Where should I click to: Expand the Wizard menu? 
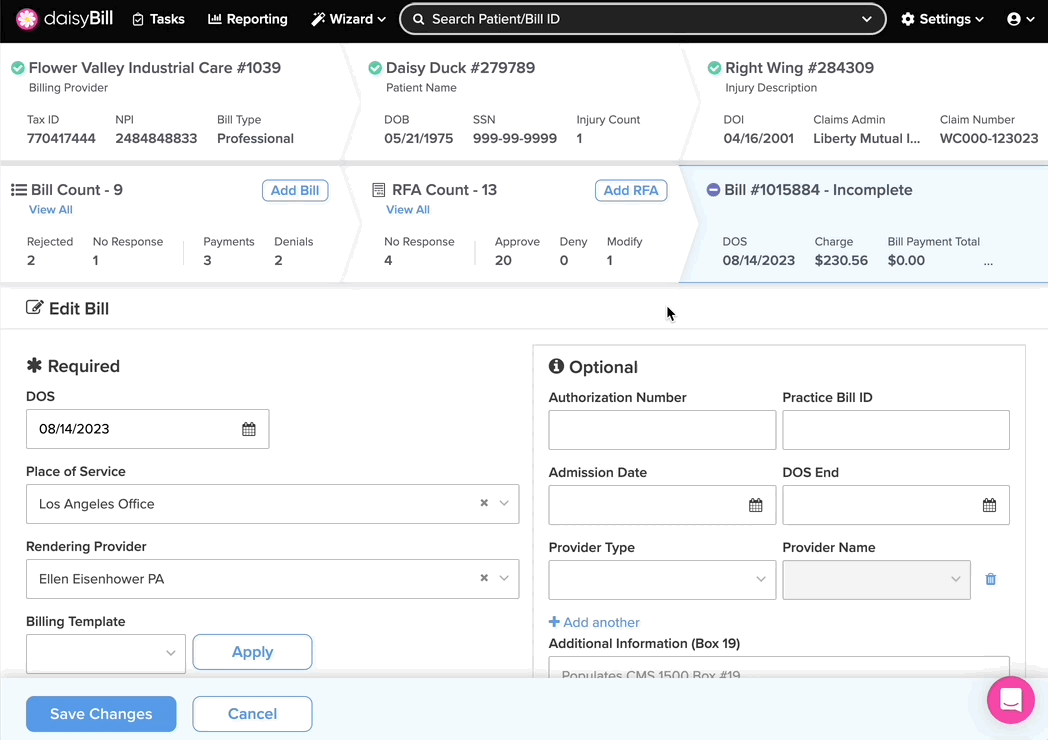point(348,19)
